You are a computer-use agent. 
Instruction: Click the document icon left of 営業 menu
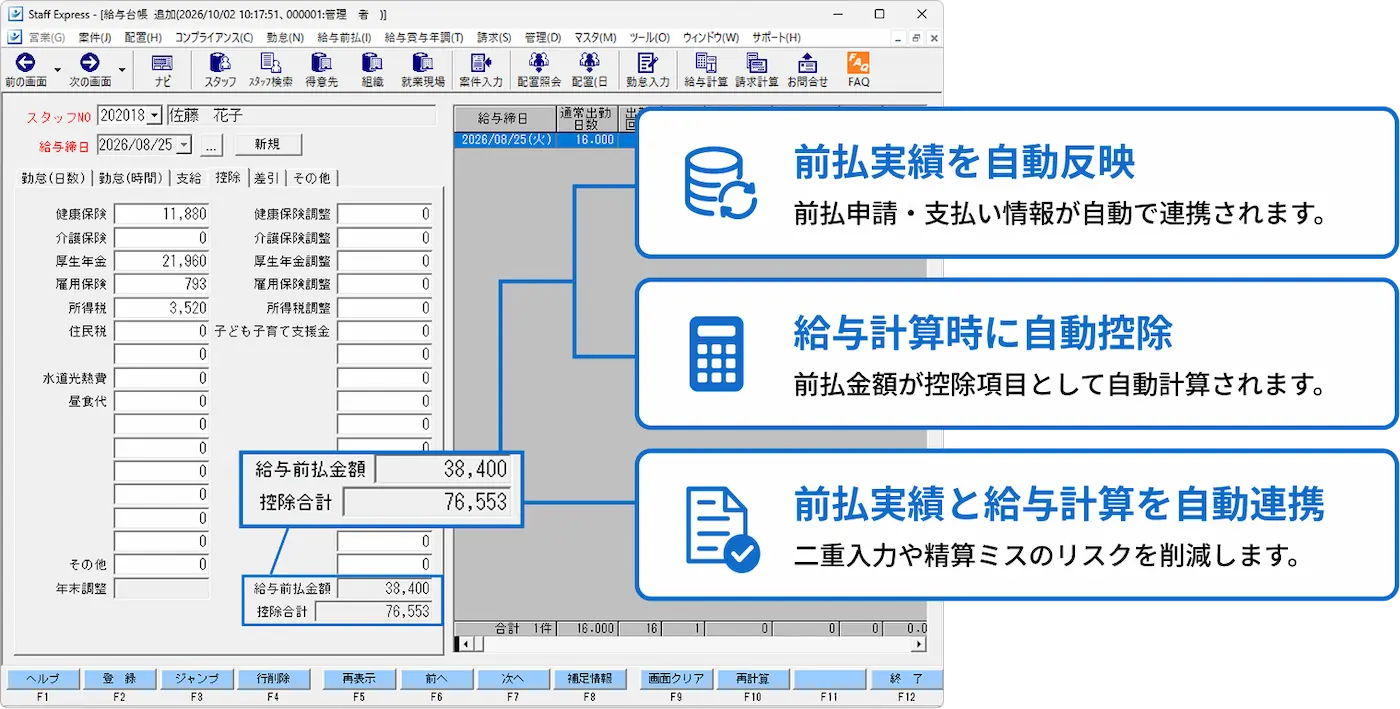pyautogui.click(x=14, y=37)
